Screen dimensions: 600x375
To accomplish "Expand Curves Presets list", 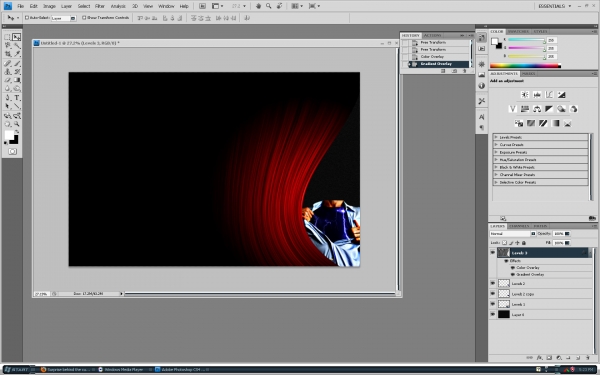I will (496, 145).
